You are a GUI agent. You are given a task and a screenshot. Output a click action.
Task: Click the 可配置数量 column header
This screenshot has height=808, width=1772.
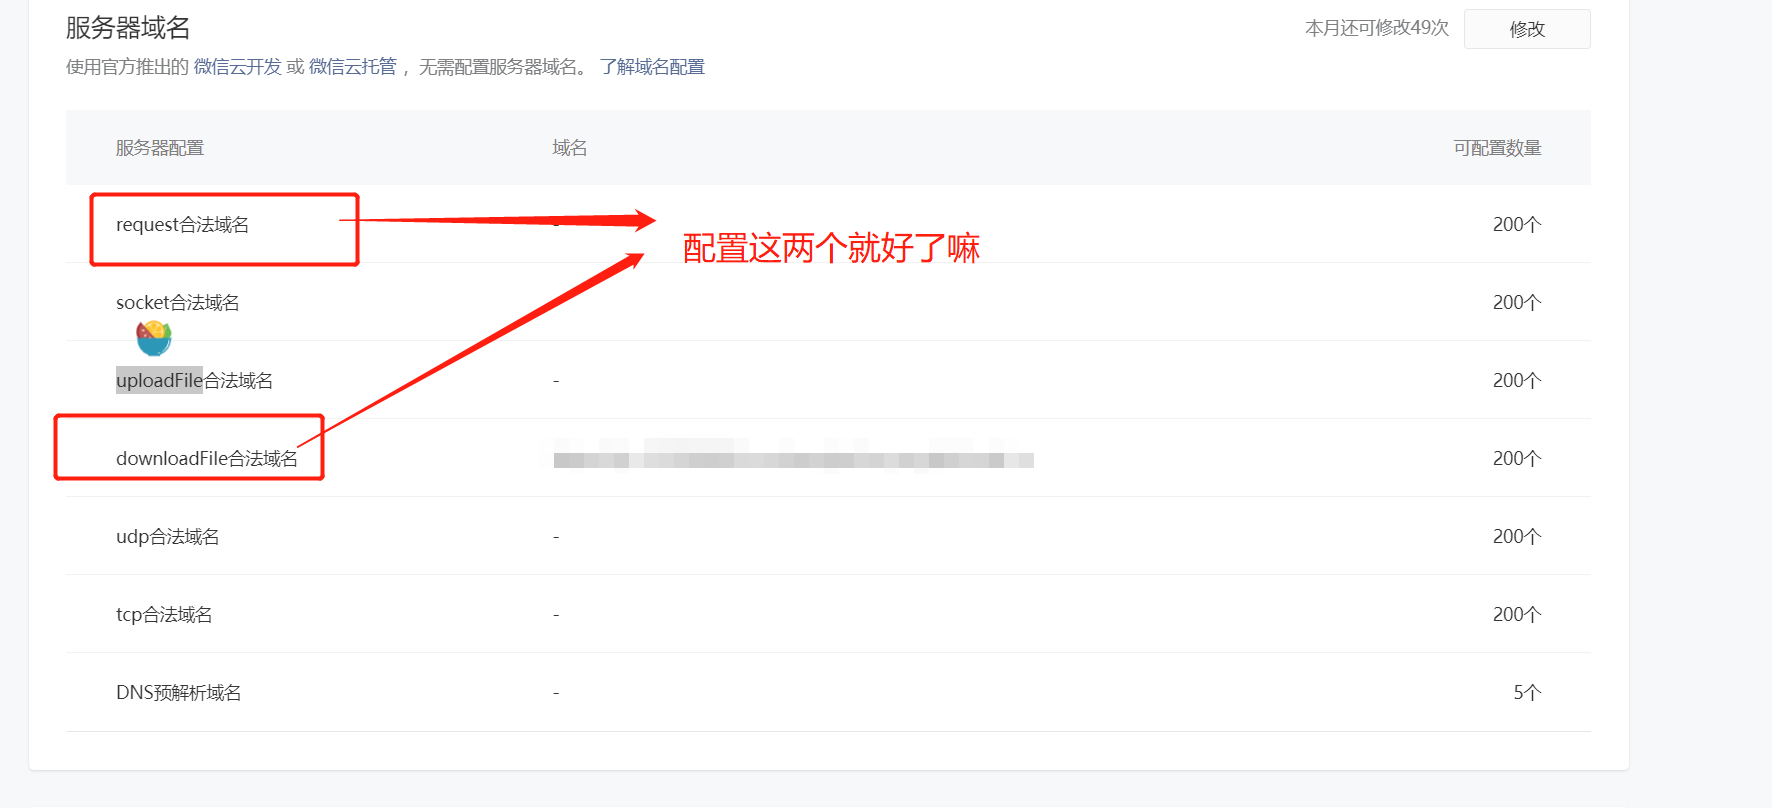1497,148
